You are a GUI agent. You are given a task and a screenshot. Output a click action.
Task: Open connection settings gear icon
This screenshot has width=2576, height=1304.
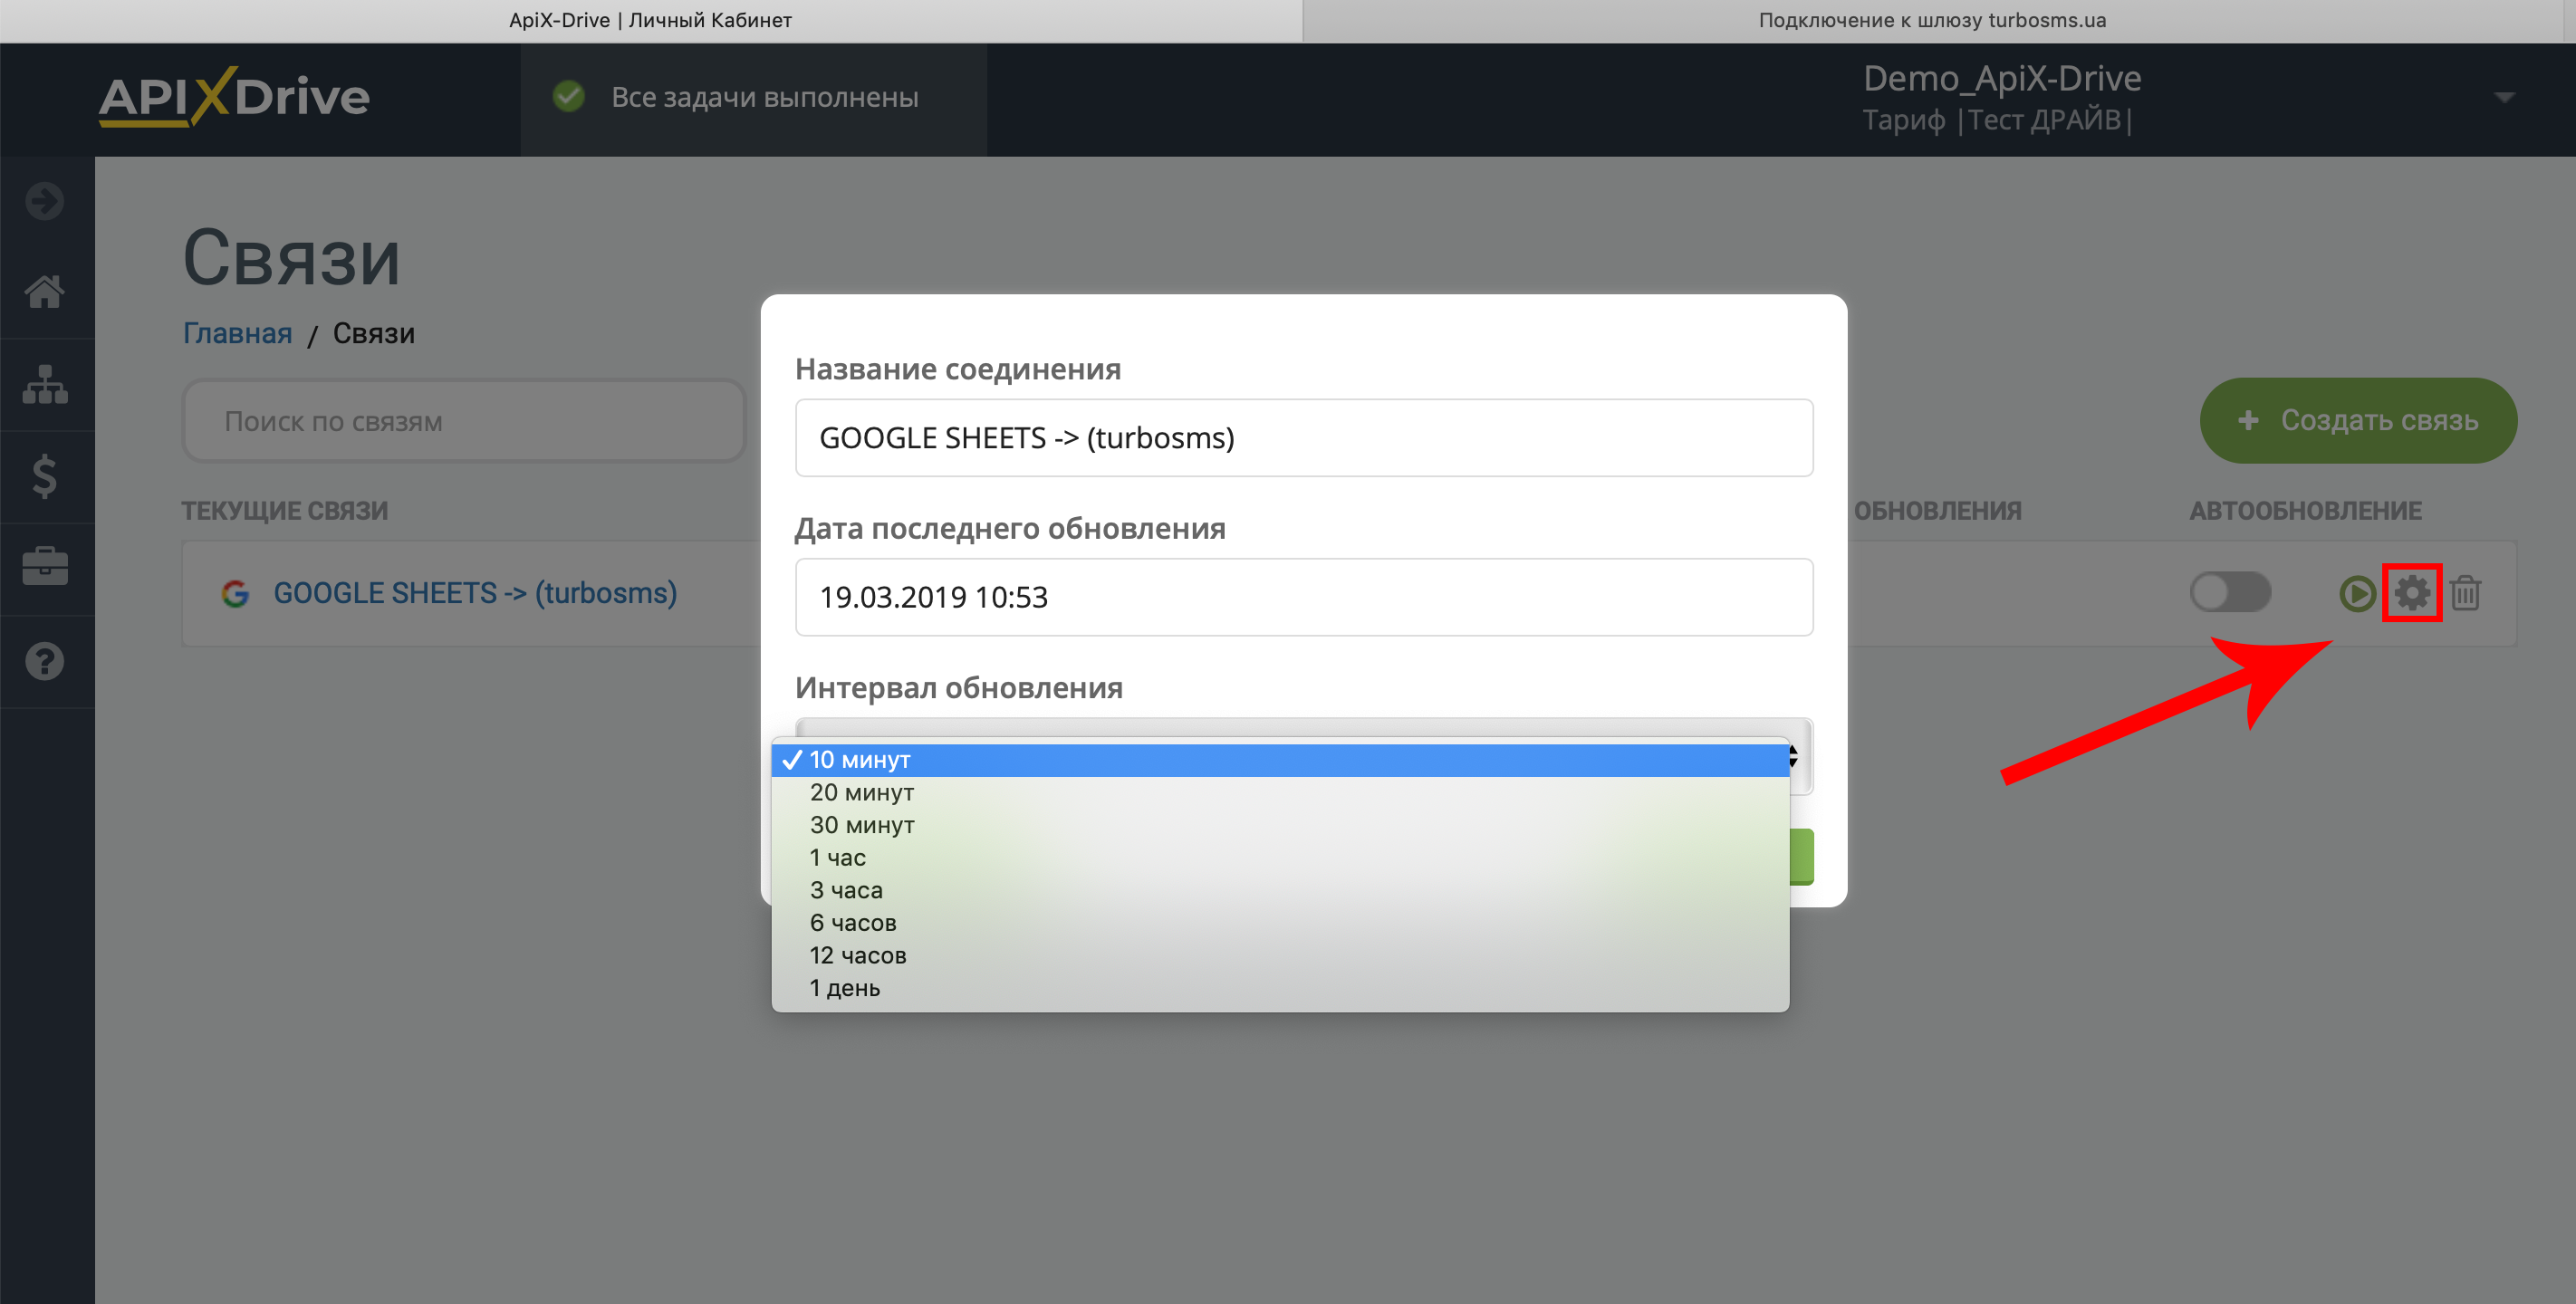pos(2412,593)
